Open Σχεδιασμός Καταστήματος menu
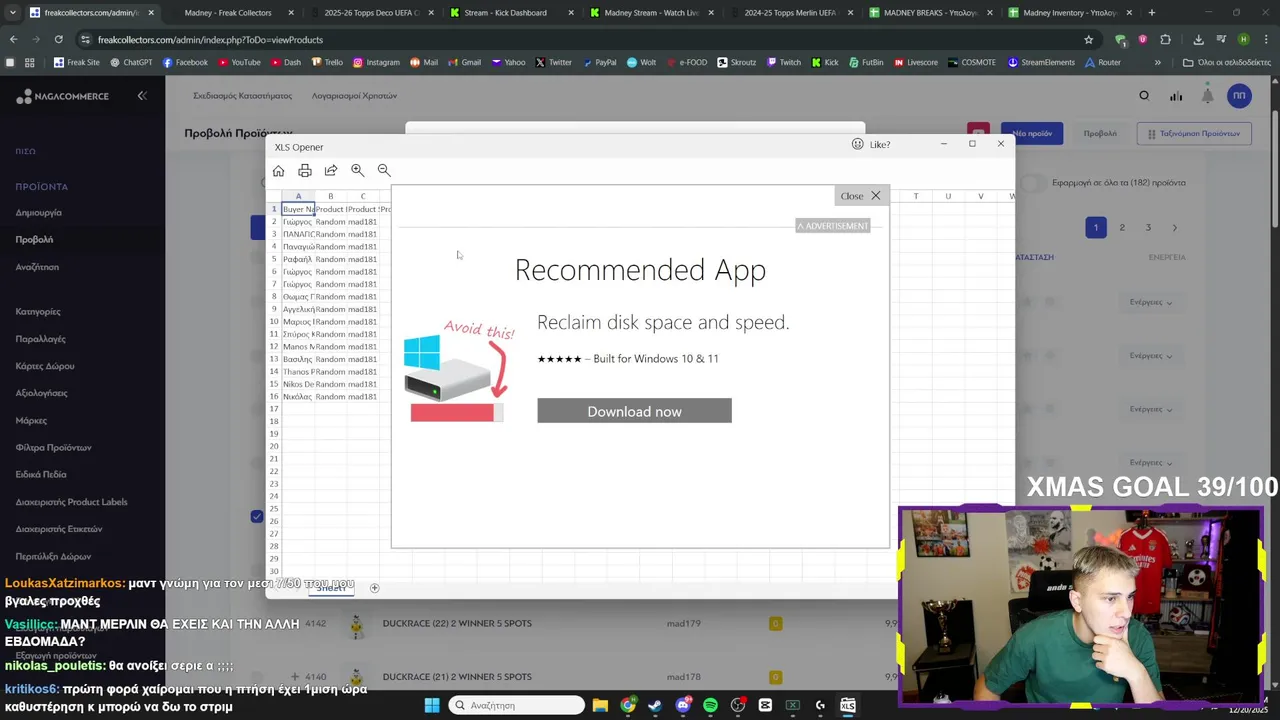 [242, 96]
